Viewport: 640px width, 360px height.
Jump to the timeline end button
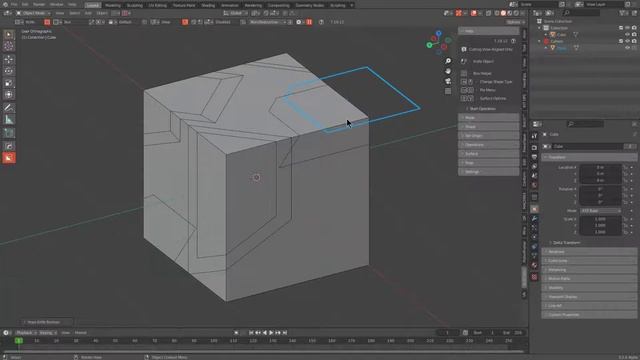[x=285, y=333]
